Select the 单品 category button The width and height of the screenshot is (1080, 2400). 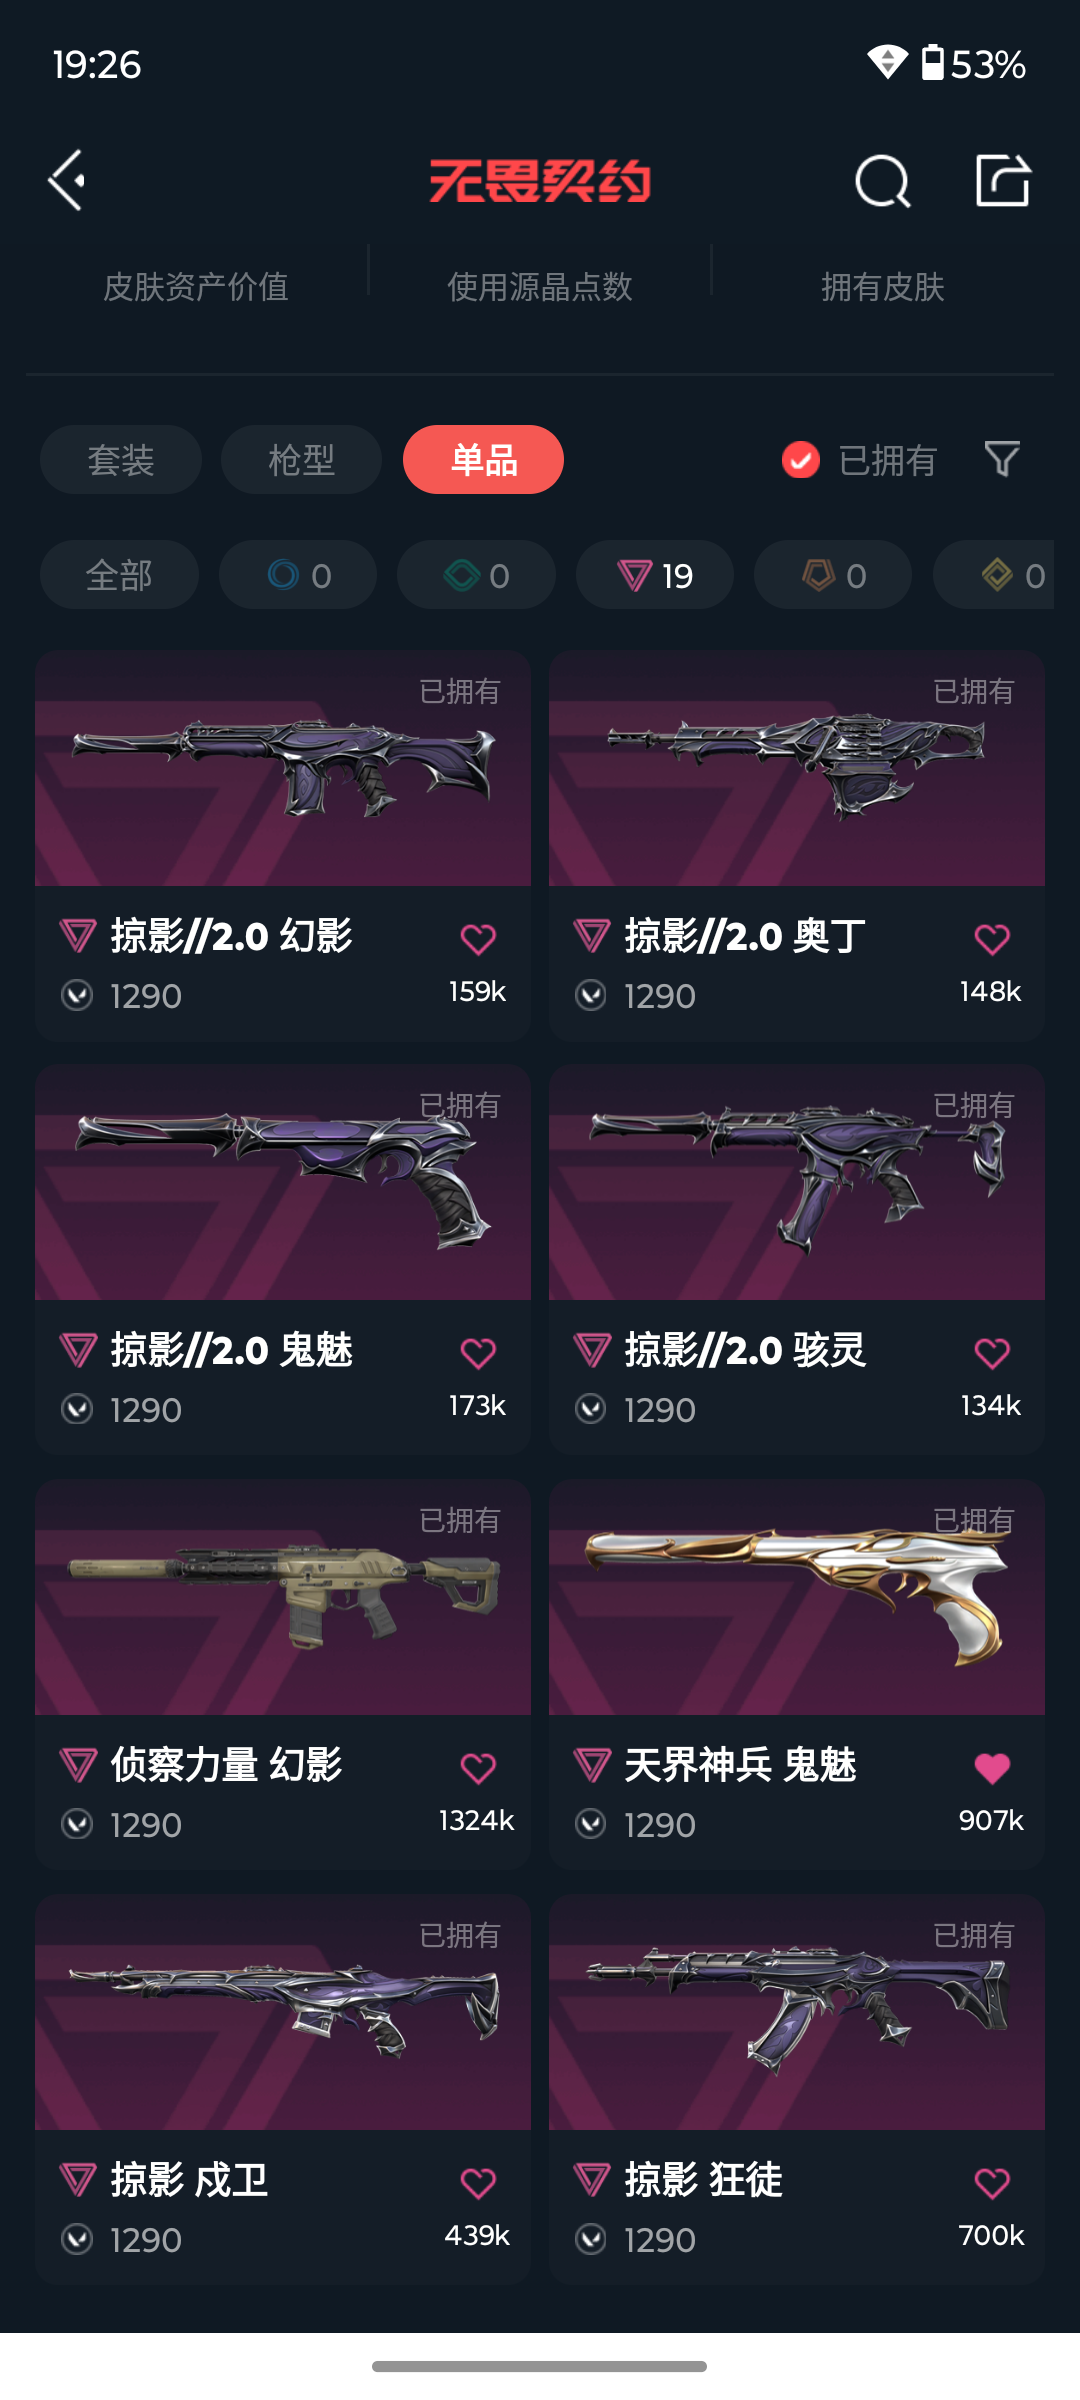click(483, 460)
